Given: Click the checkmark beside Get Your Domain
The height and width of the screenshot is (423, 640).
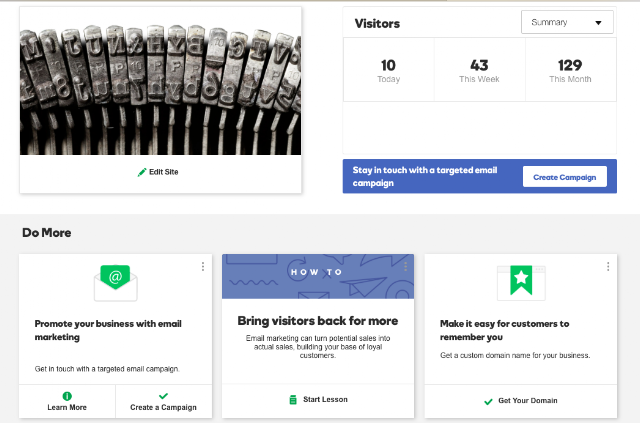Looking at the screenshot, I should pyautogui.click(x=488, y=402).
